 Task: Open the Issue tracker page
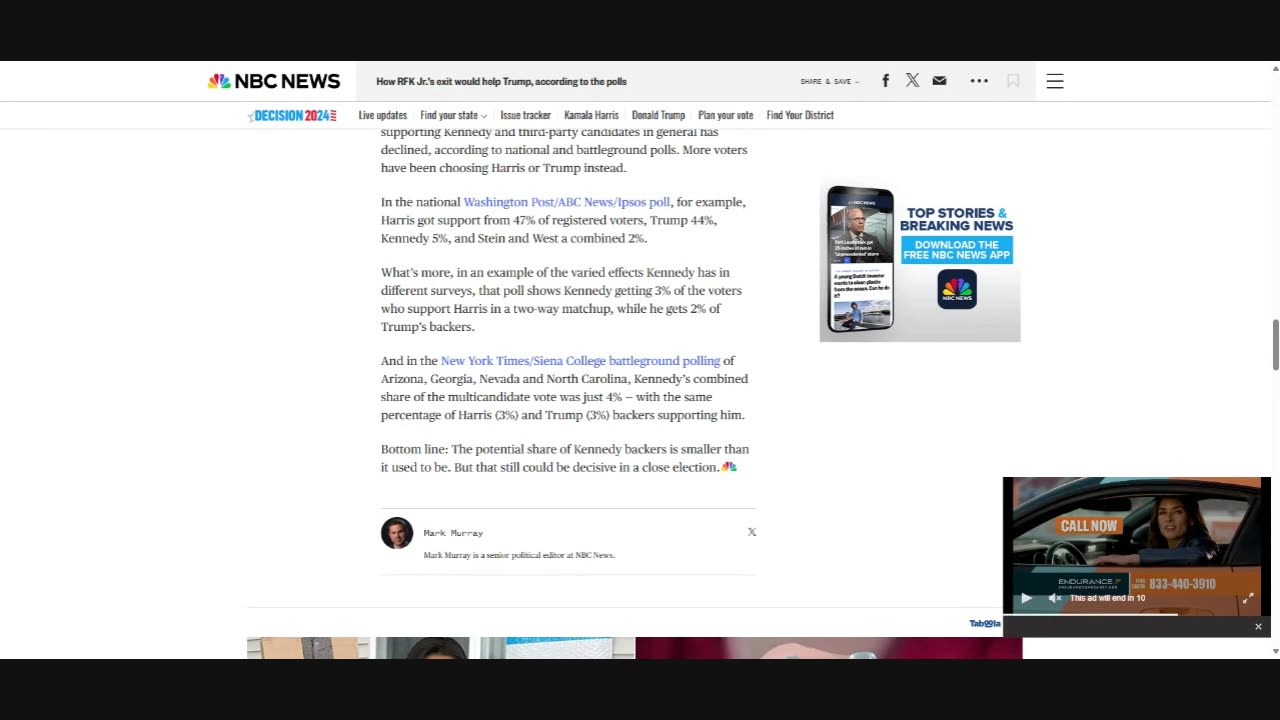(526, 115)
